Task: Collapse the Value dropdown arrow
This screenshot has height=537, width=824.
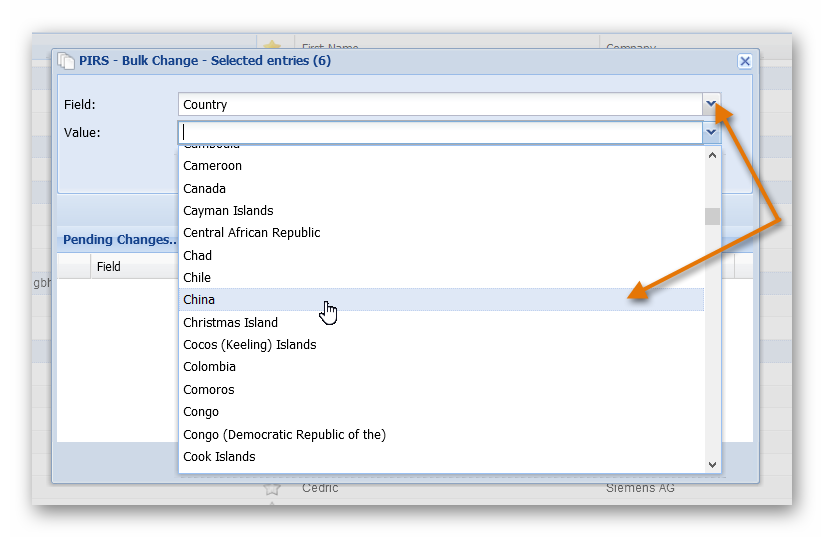Action: click(x=711, y=132)
